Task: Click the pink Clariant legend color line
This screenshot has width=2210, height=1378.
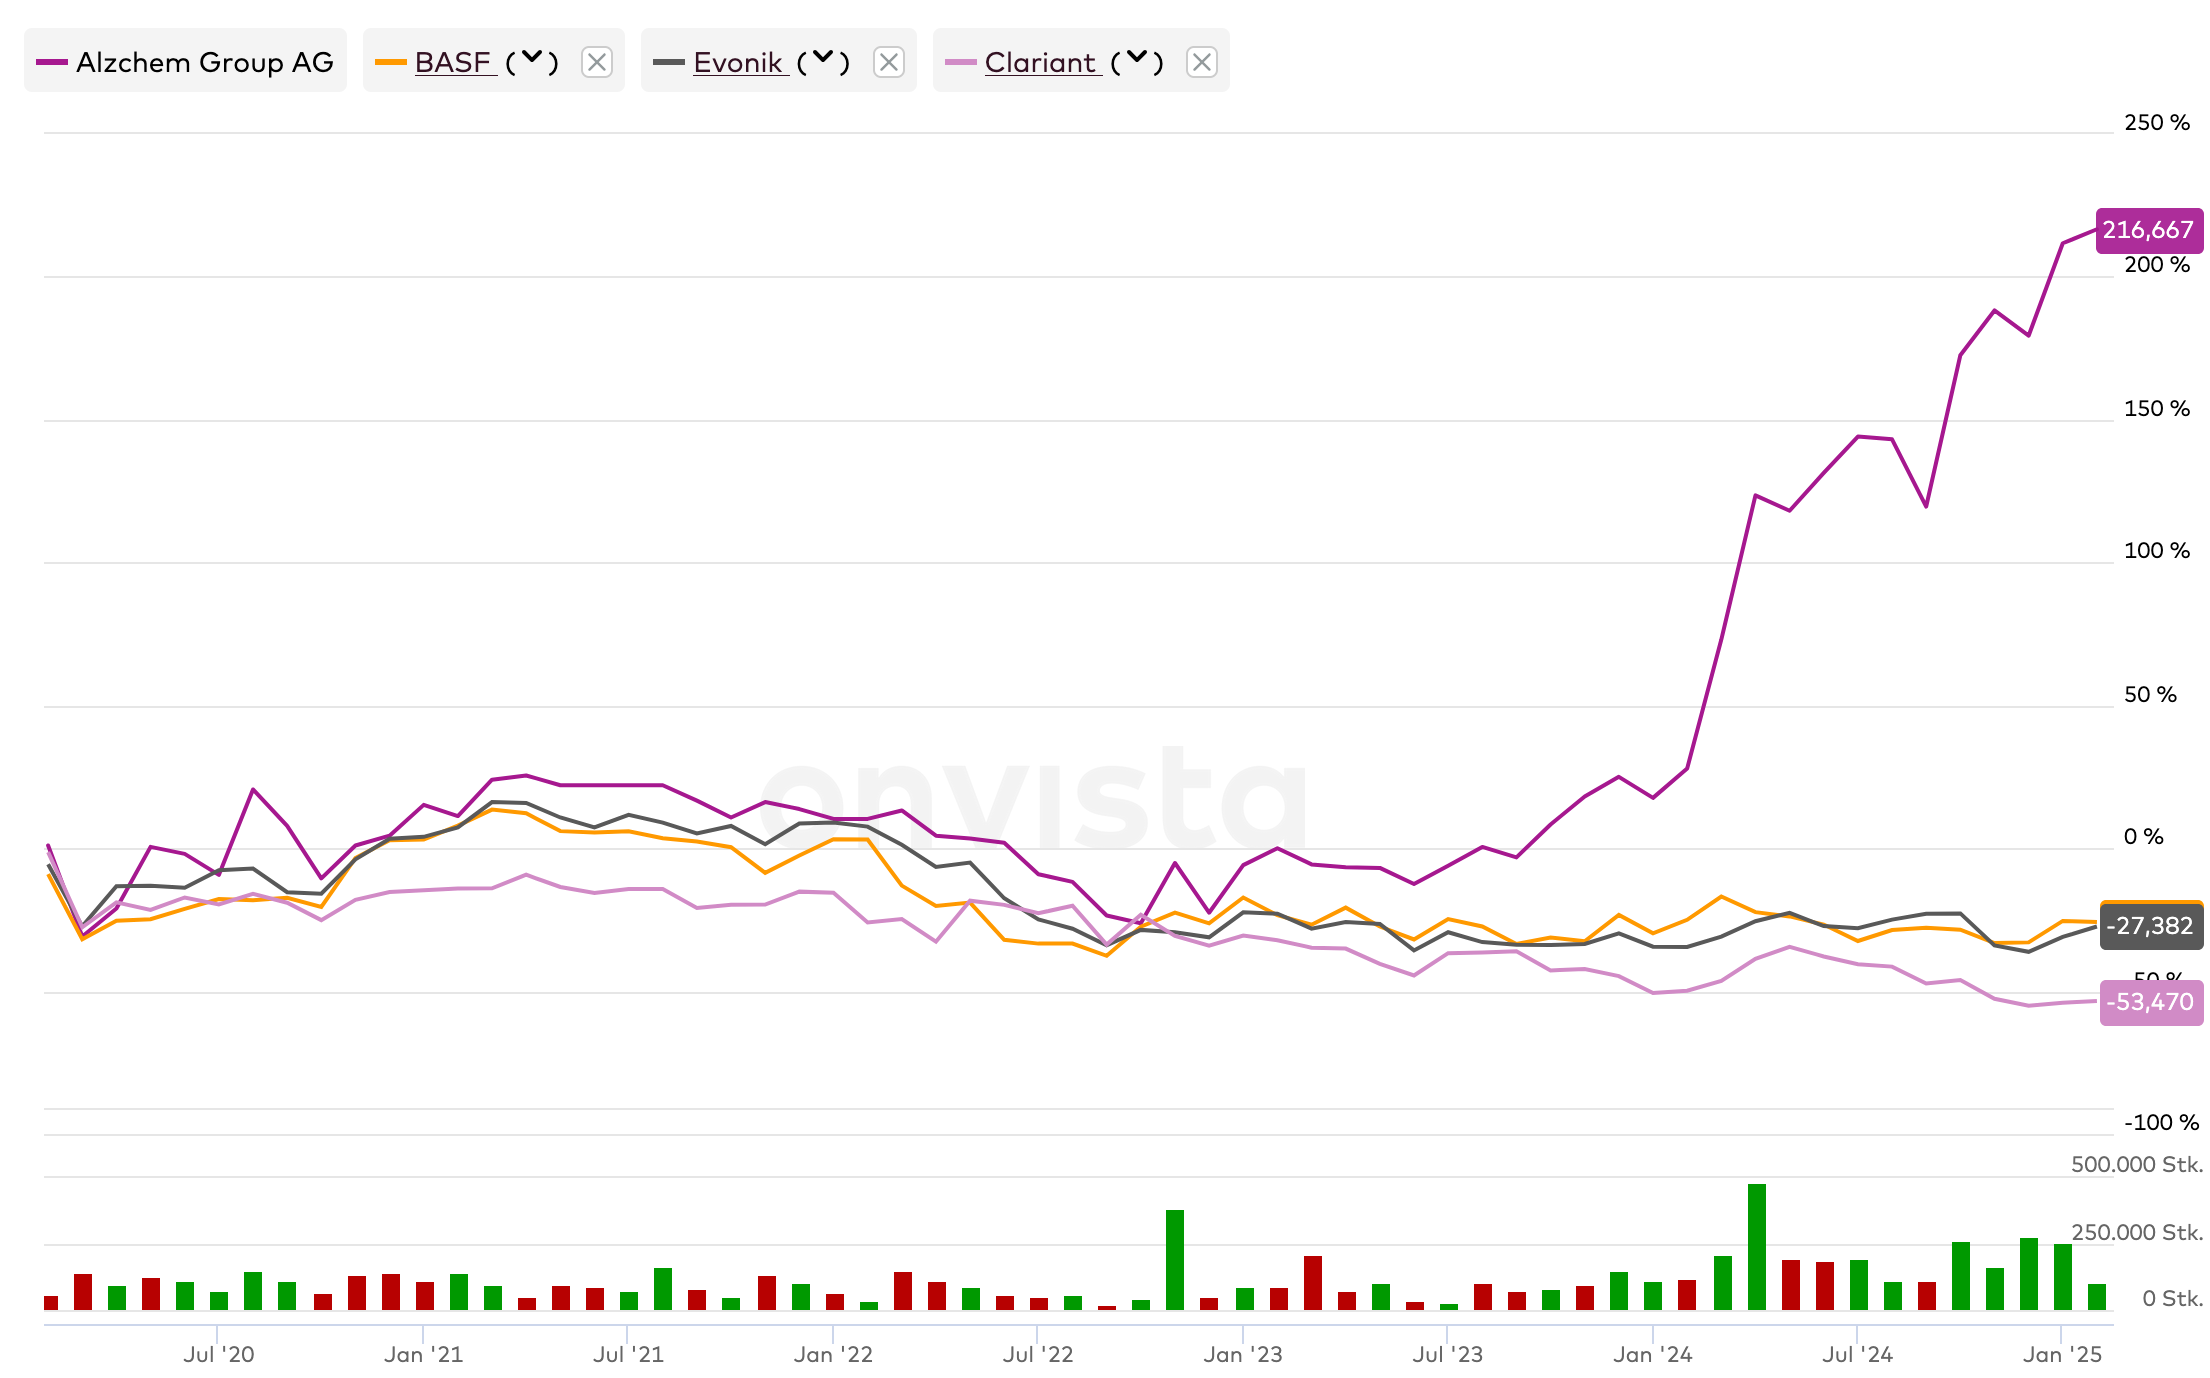Action: coord(960,62)
